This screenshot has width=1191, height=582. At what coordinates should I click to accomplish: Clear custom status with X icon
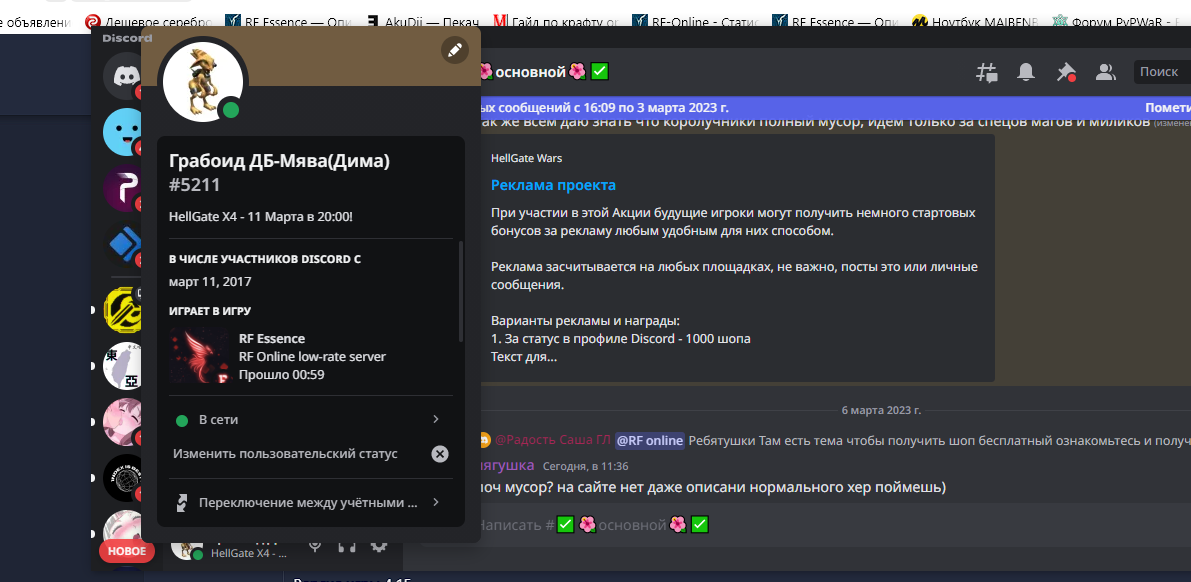(440, 454)
